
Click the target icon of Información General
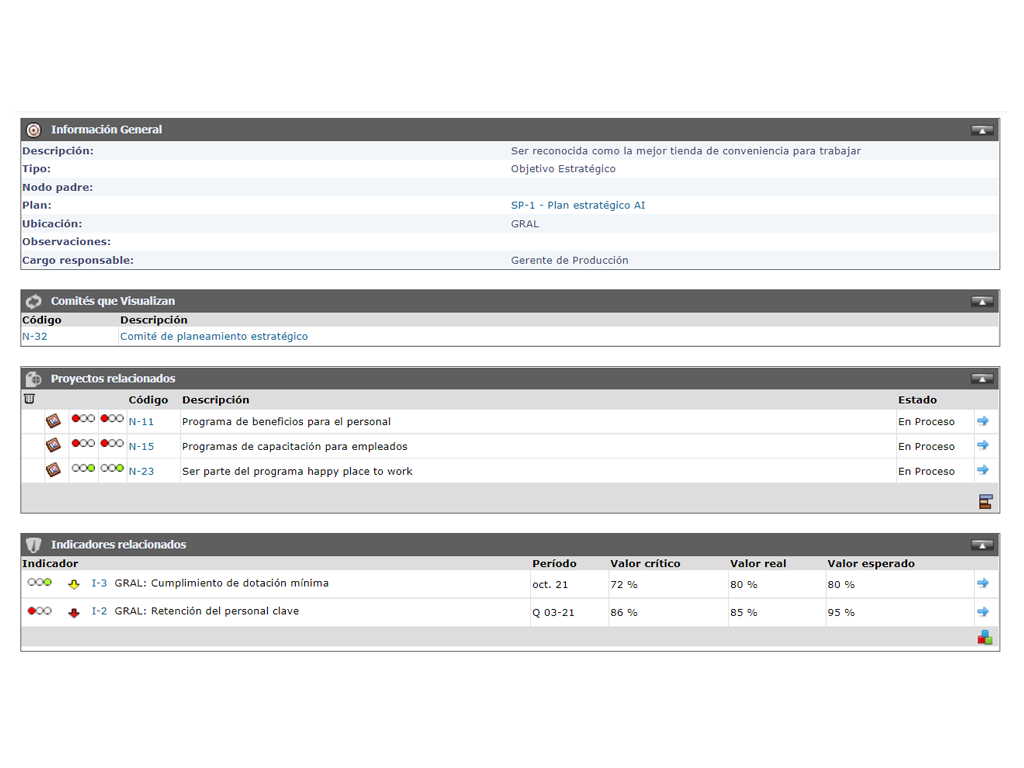(x=33, y=130)
